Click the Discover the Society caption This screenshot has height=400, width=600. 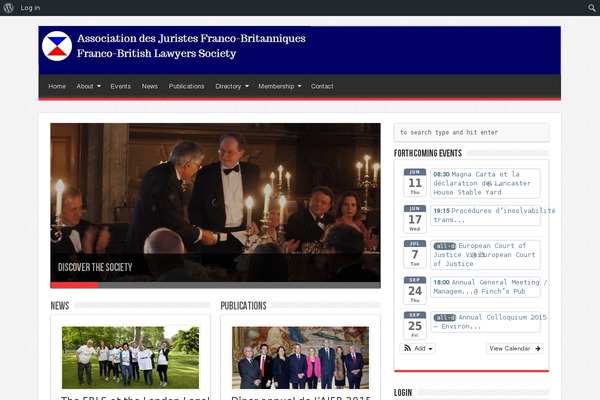click(95, 267)
